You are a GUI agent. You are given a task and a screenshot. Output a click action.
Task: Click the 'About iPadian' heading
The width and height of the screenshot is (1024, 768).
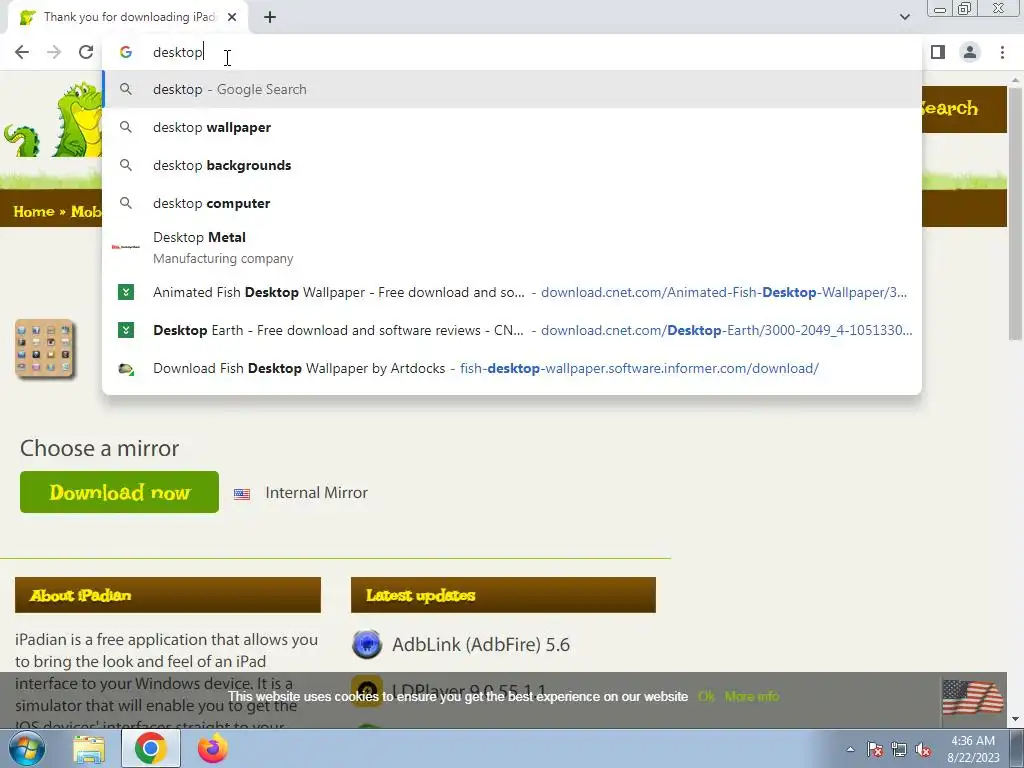tap(80, 596)
